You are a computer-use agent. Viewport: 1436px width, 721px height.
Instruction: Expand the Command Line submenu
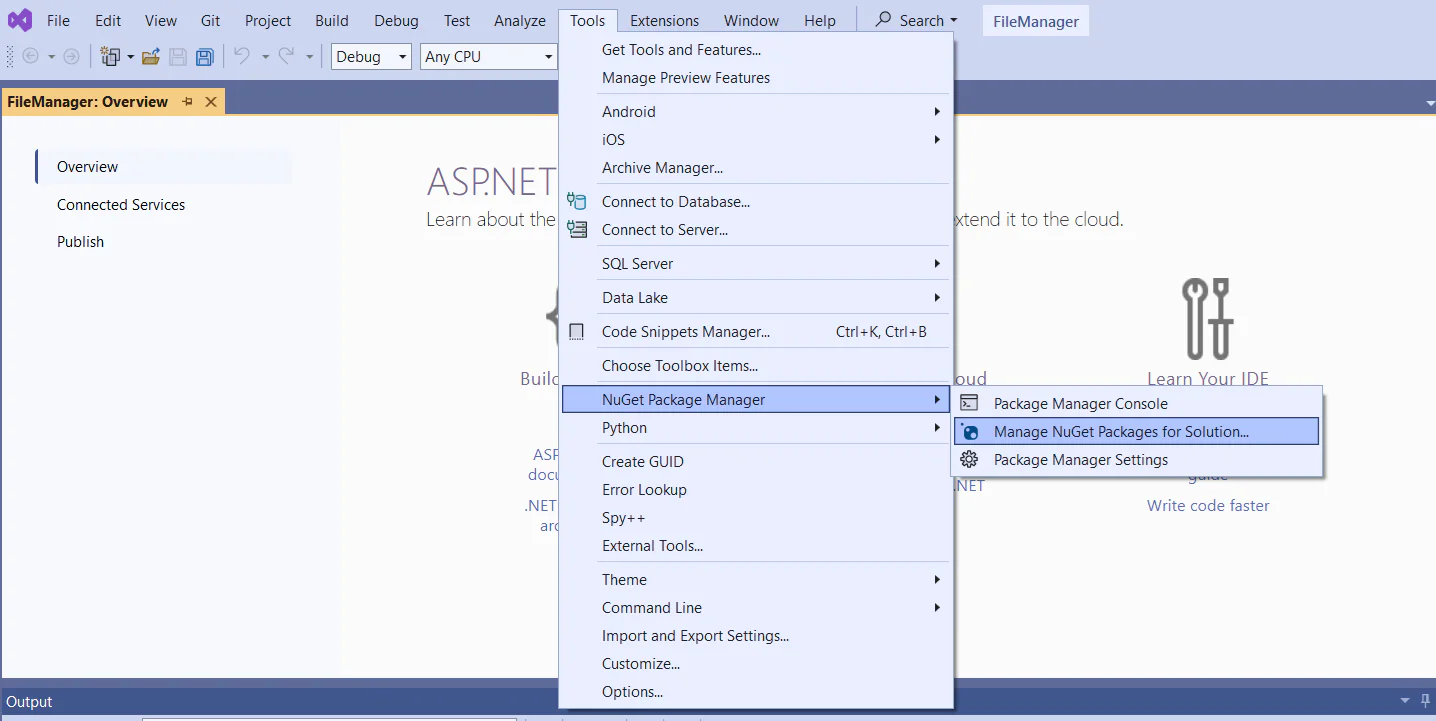tap(937, 608)
